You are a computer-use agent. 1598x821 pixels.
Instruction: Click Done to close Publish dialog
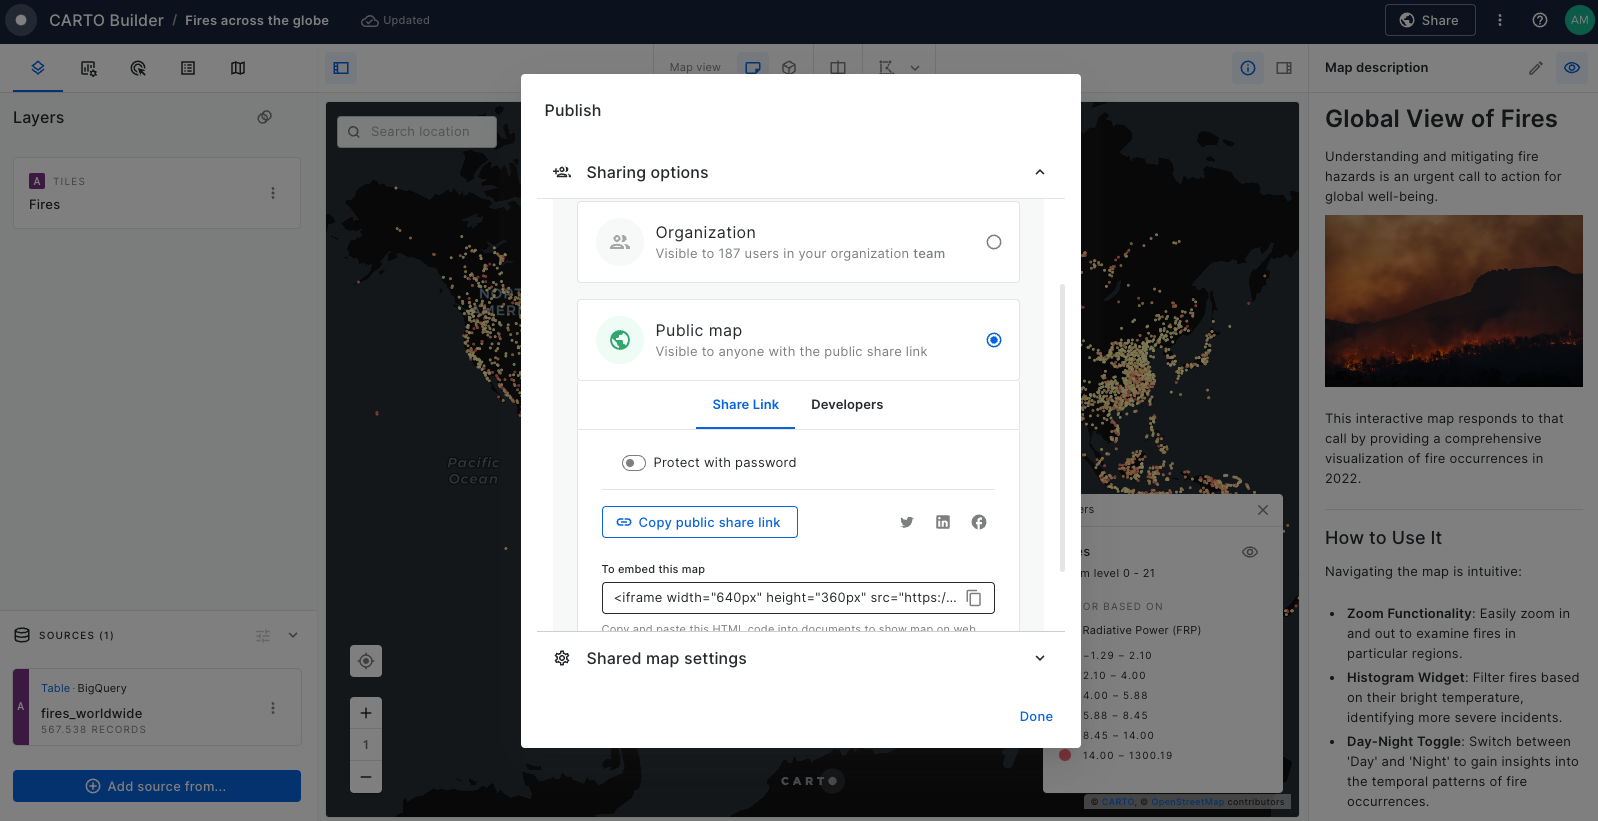[1036, 716]
